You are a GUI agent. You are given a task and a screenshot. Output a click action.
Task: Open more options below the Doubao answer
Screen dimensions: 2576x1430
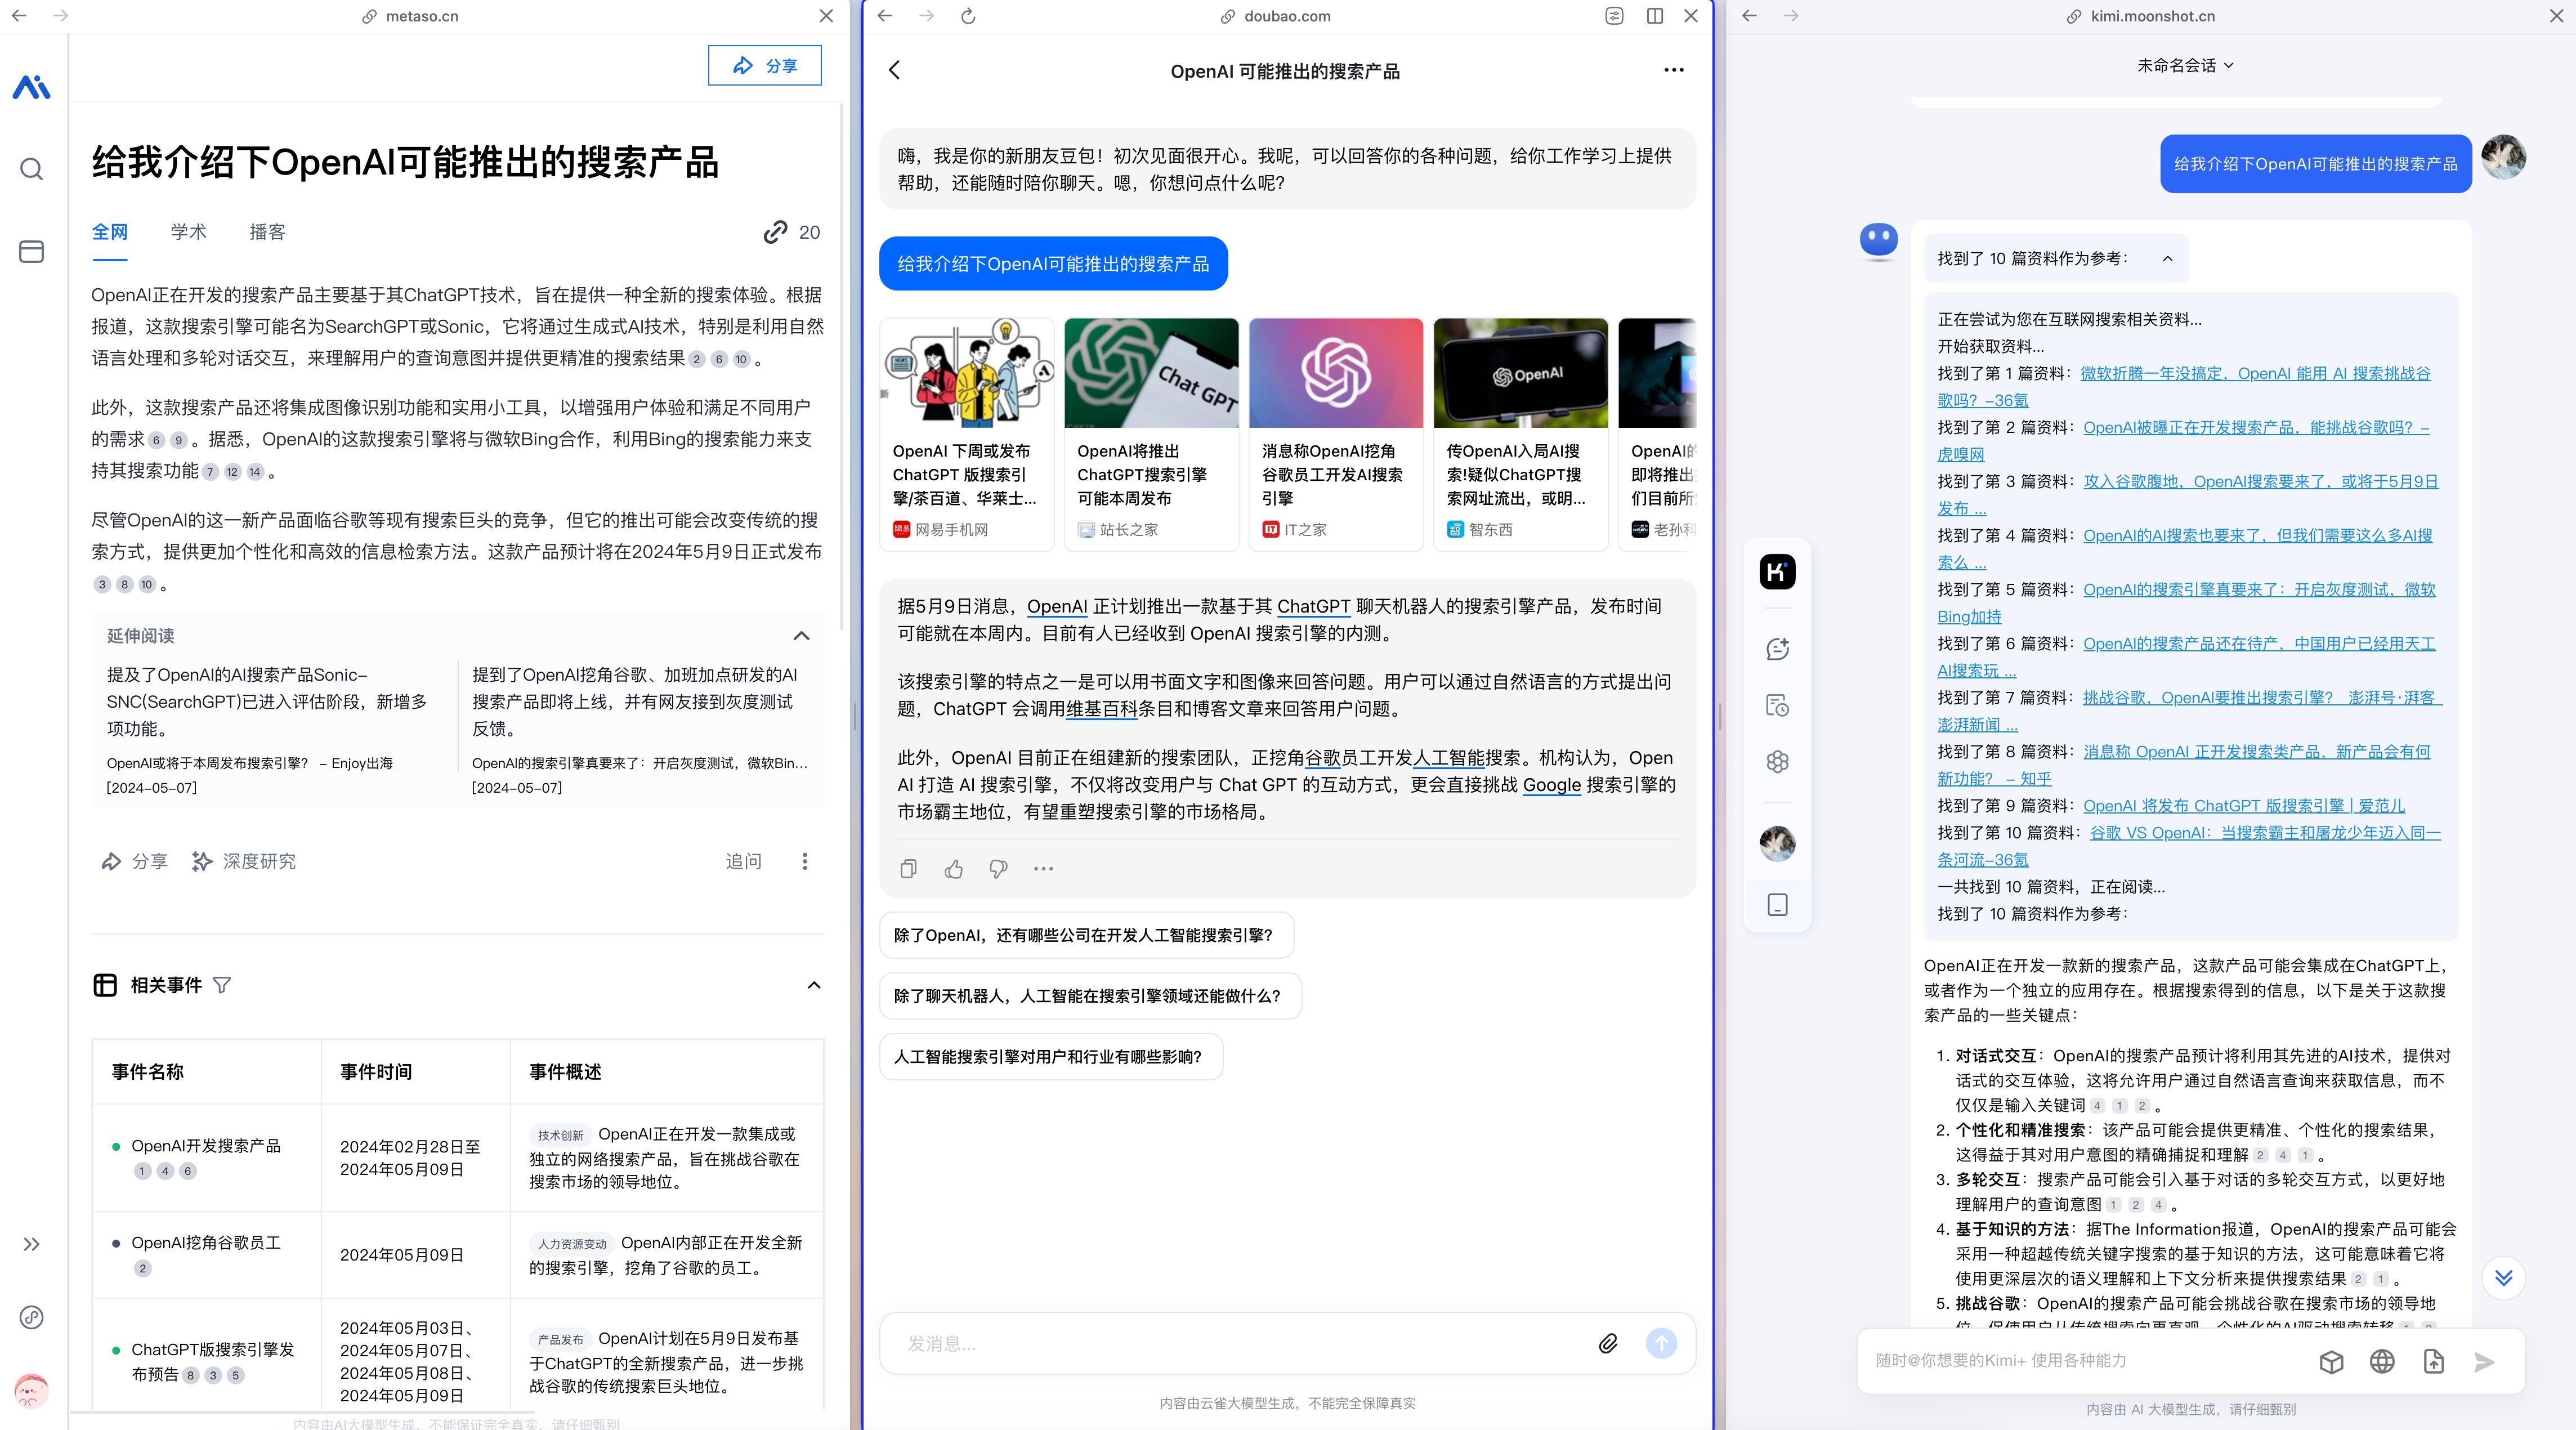[x=1043, y=869]
